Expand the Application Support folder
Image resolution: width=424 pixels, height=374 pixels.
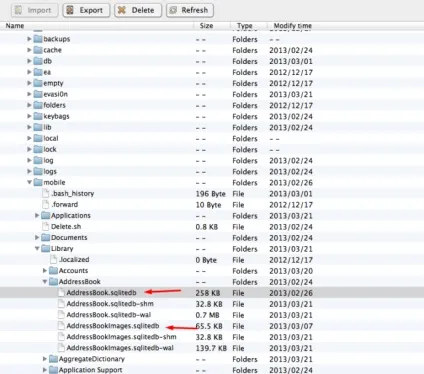pyautogui.click(x=45, y=370)
